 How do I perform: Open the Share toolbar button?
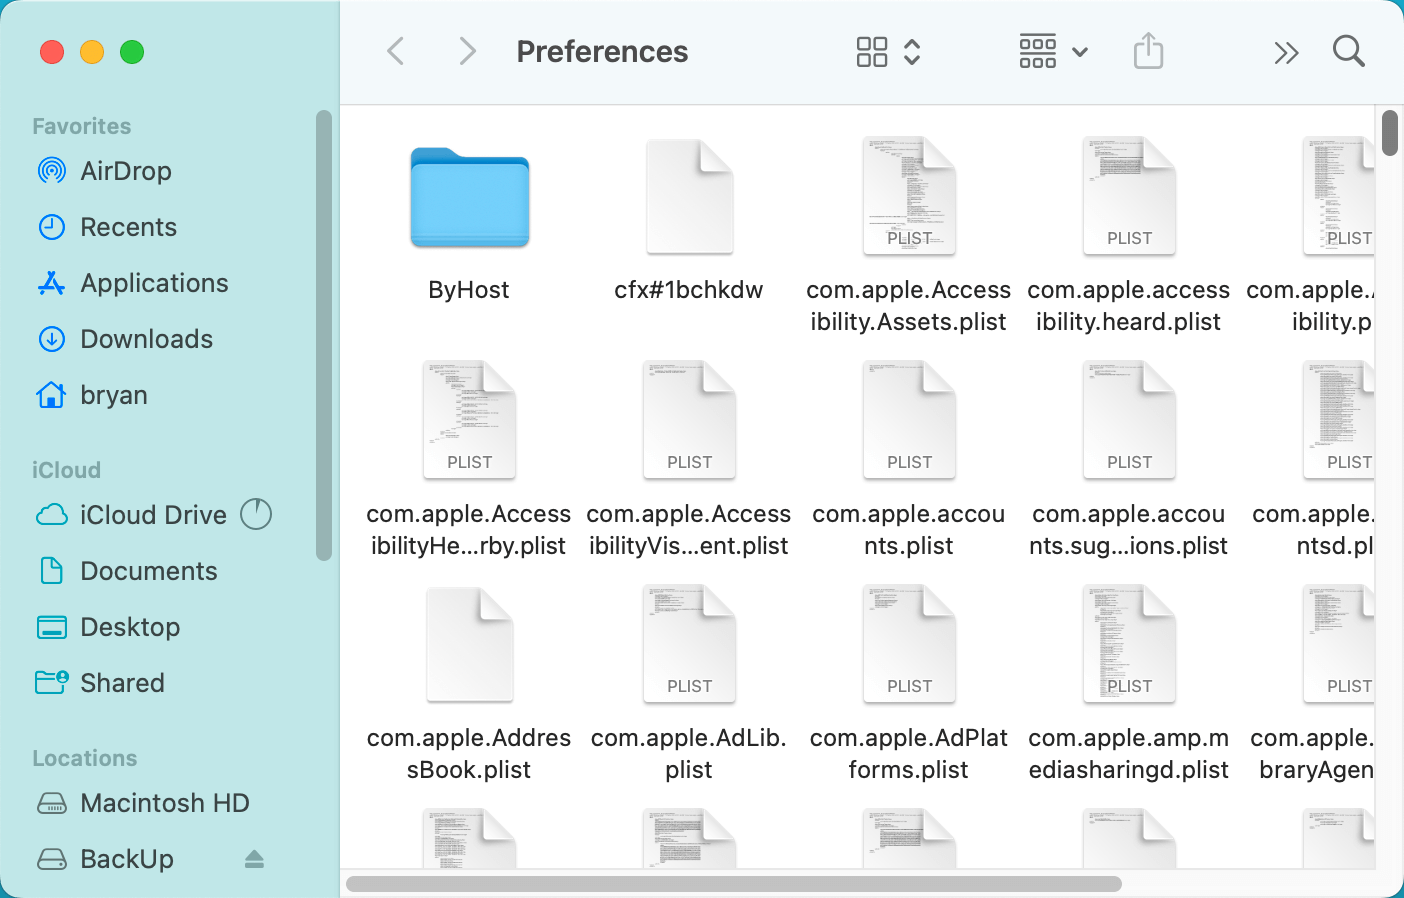[x=1148, y=51]
